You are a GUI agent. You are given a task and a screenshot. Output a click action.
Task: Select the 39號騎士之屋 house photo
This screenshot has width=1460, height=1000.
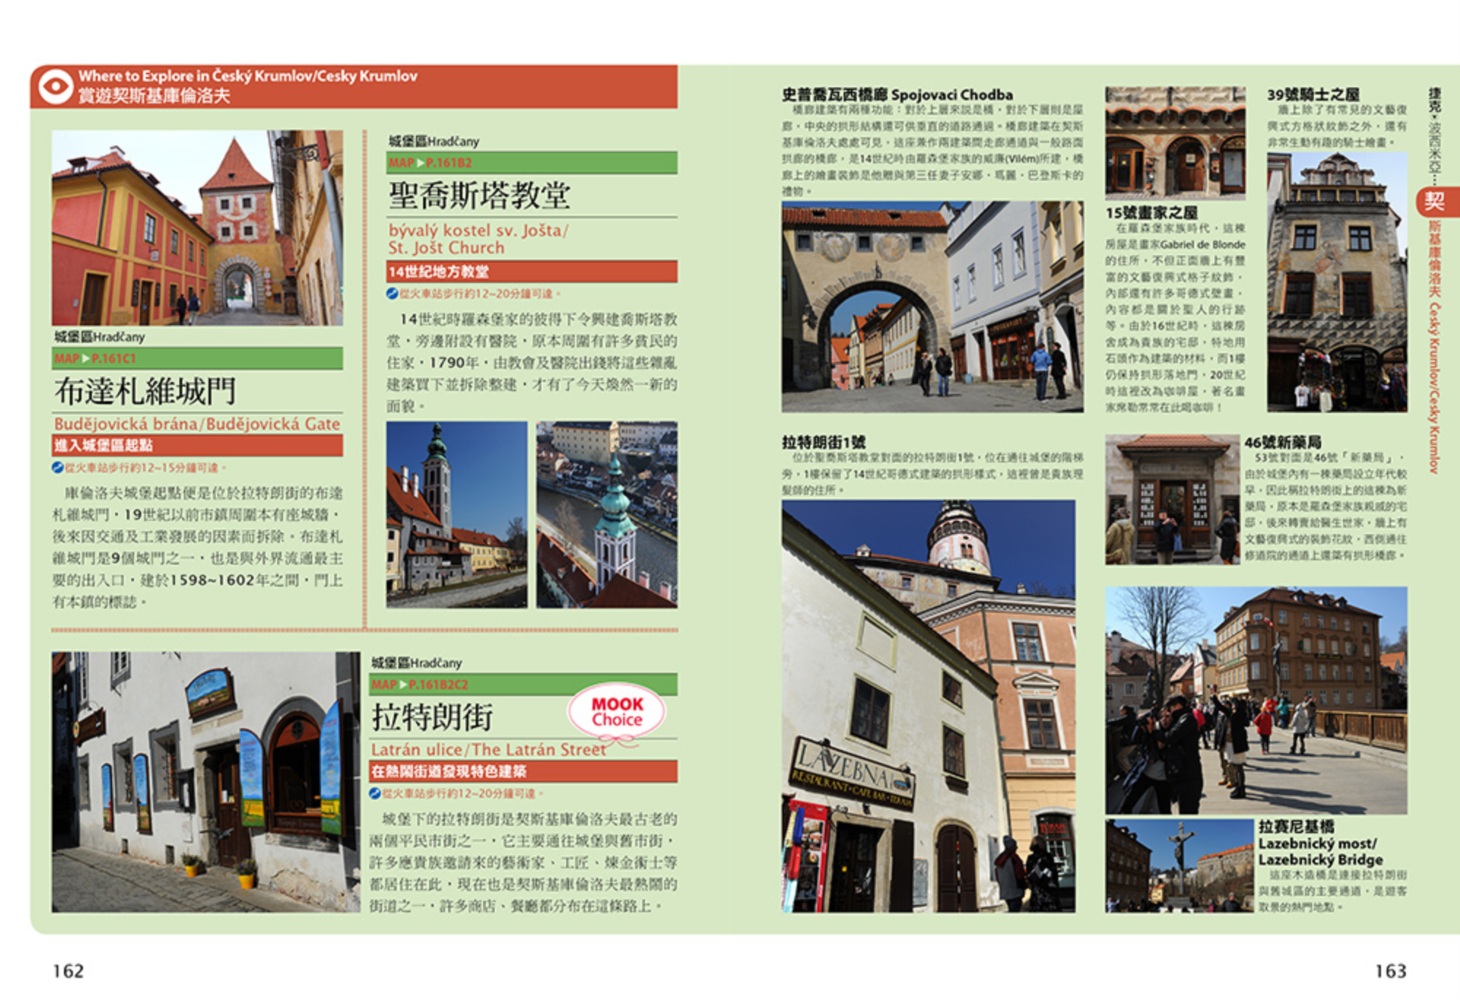tap(1337, 282)
